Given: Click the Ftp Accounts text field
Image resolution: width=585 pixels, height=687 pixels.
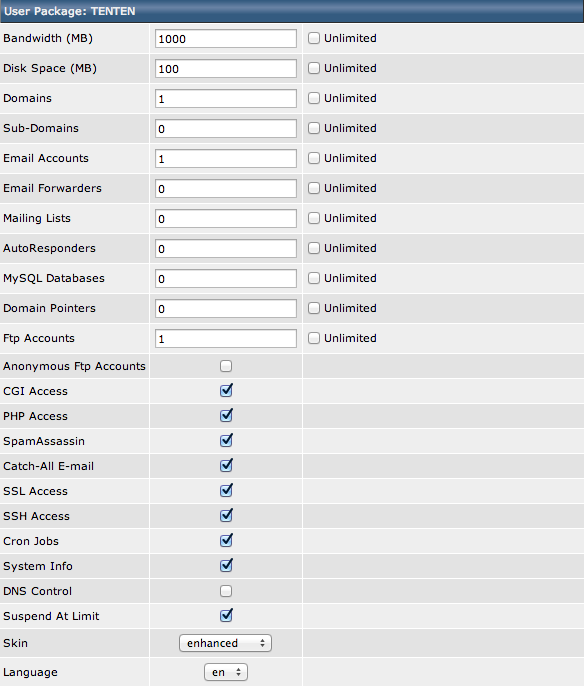Looking at the screenshot, I should pyautogui.click(x=226, y=339).
